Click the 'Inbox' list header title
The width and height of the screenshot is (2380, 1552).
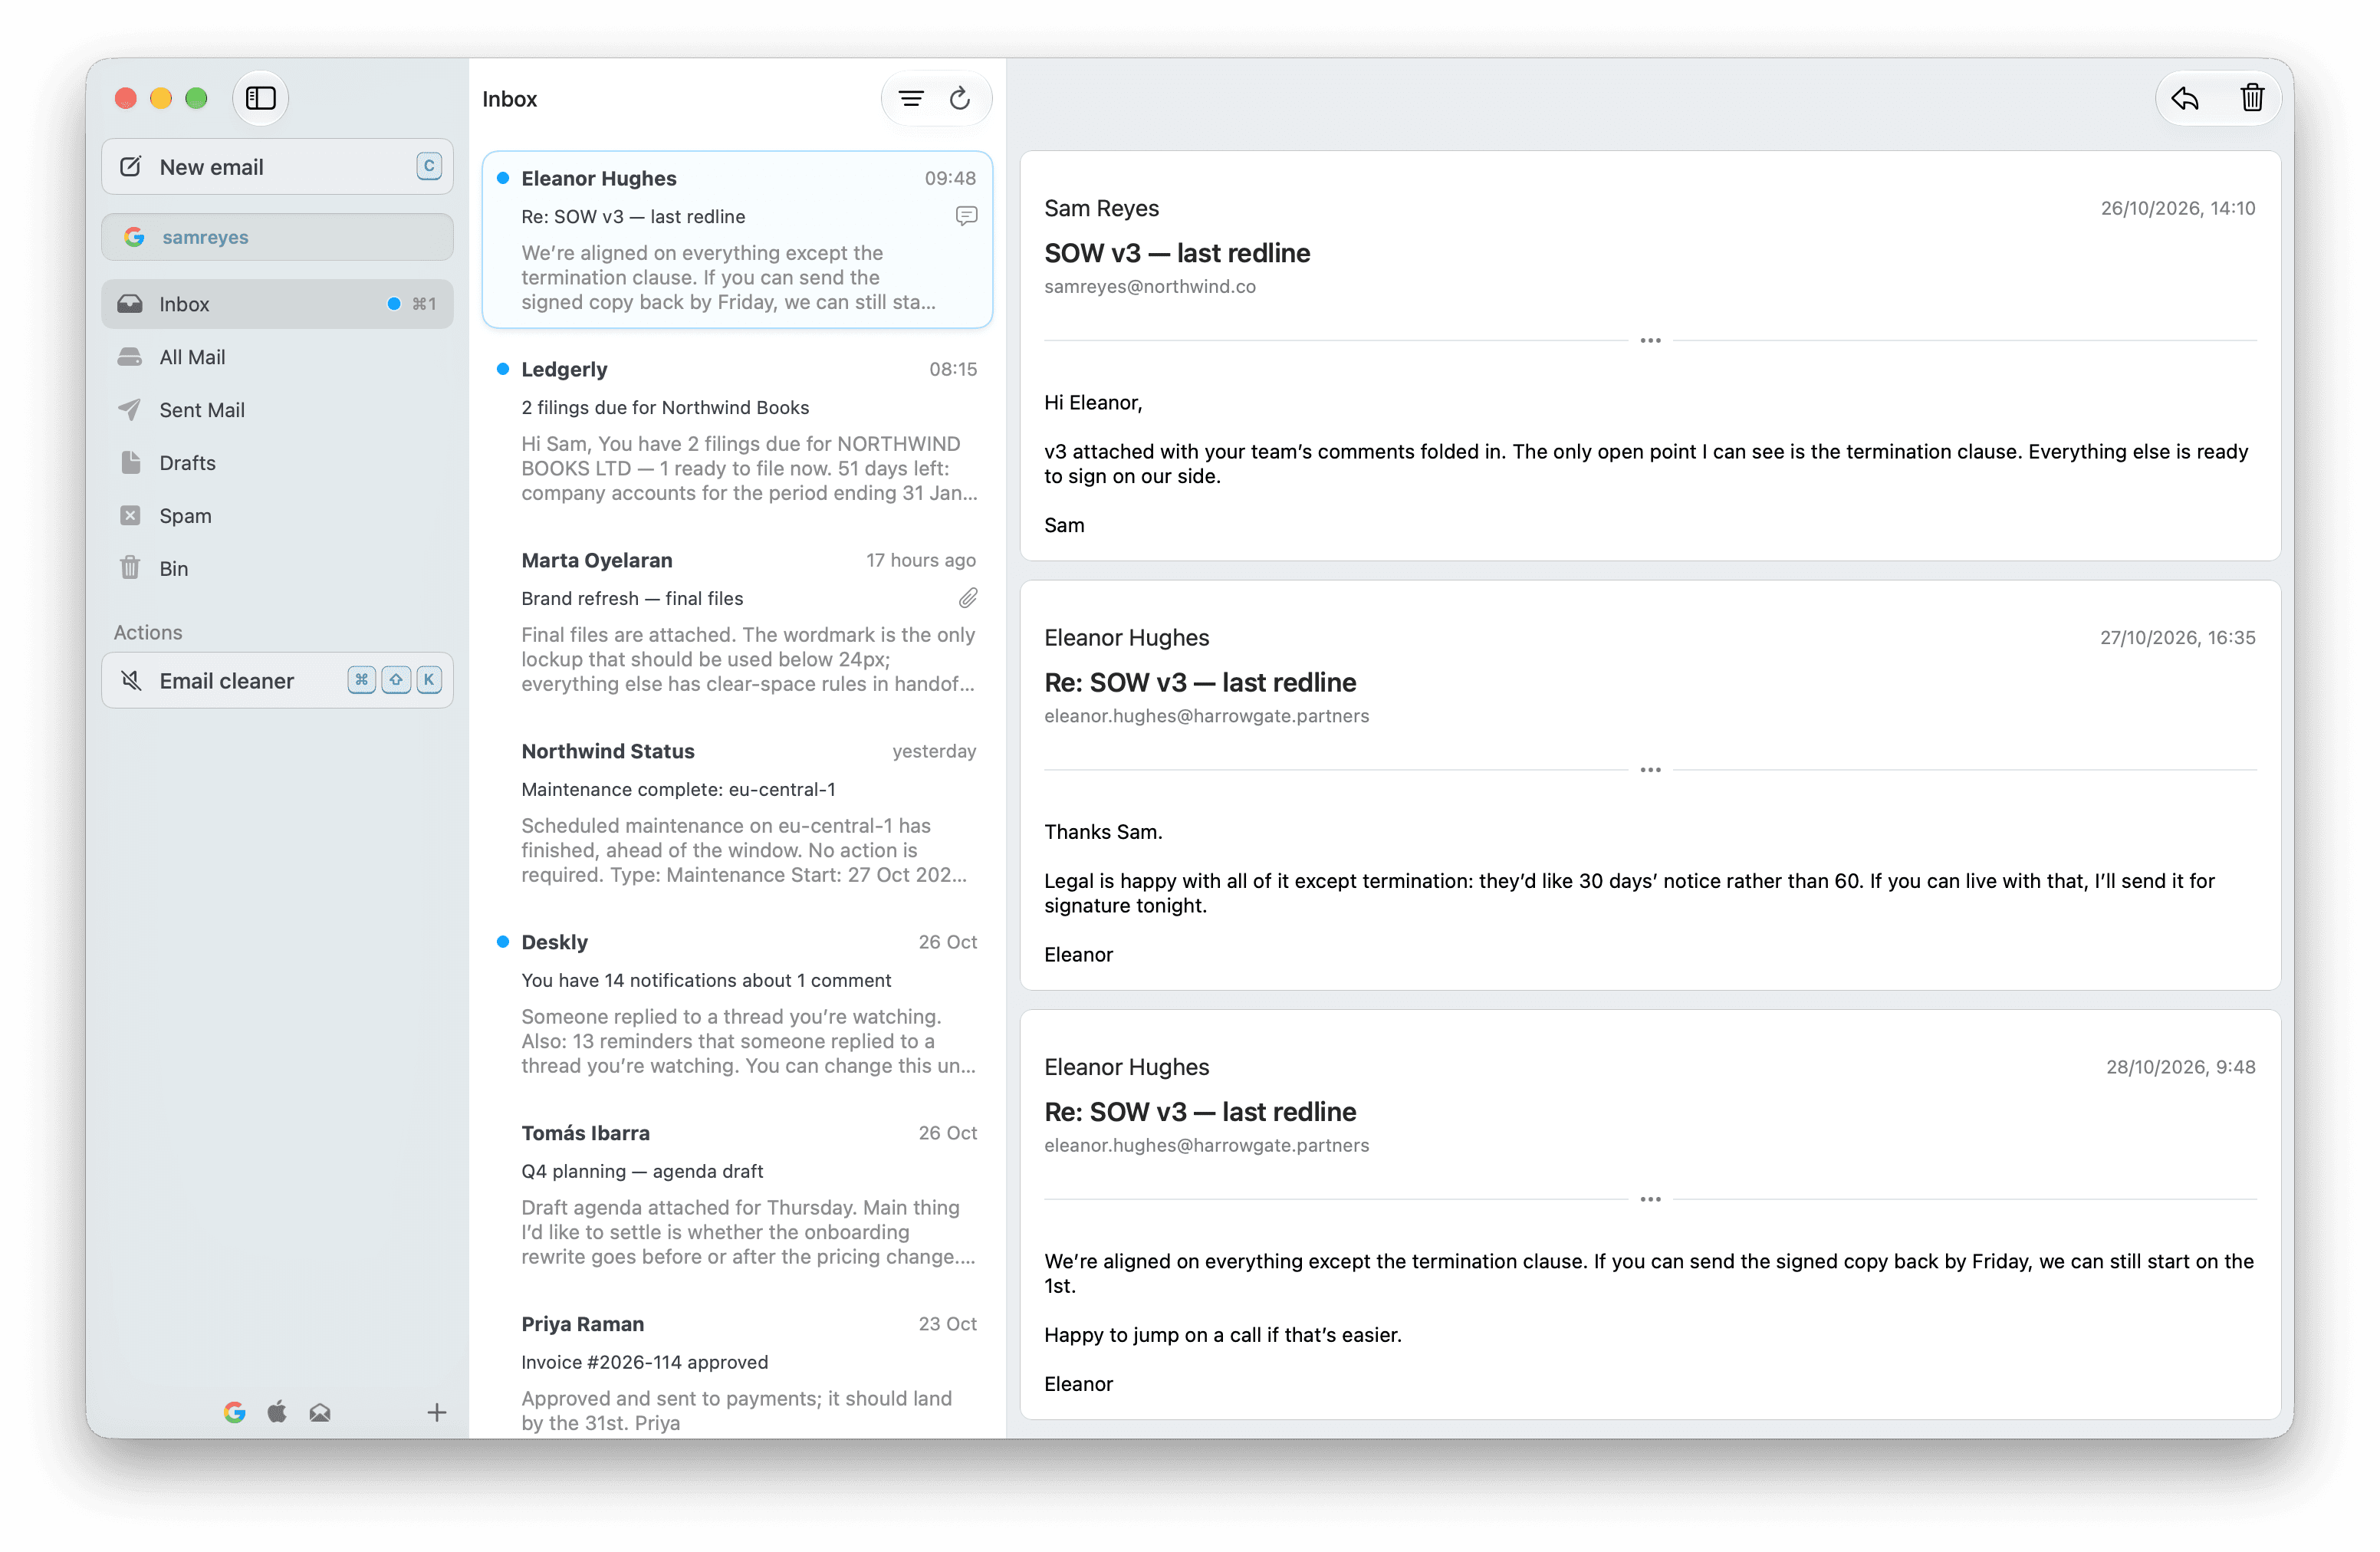pos(510,99)
